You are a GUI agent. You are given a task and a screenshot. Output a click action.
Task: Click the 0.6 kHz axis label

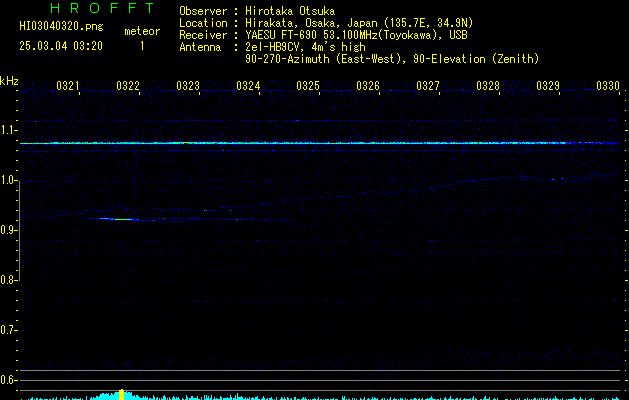8,380
